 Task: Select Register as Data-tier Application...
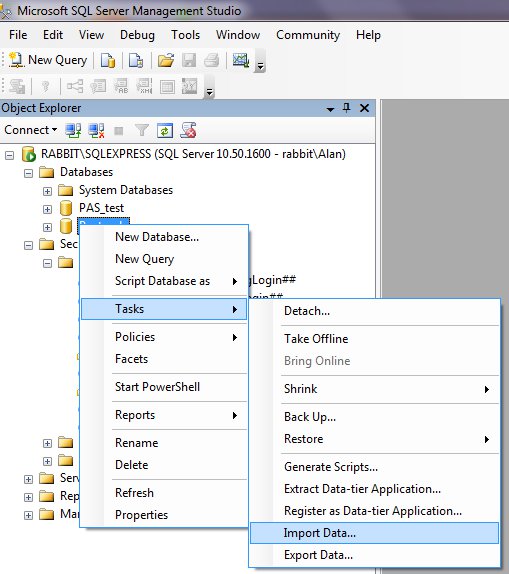[374, 511]
